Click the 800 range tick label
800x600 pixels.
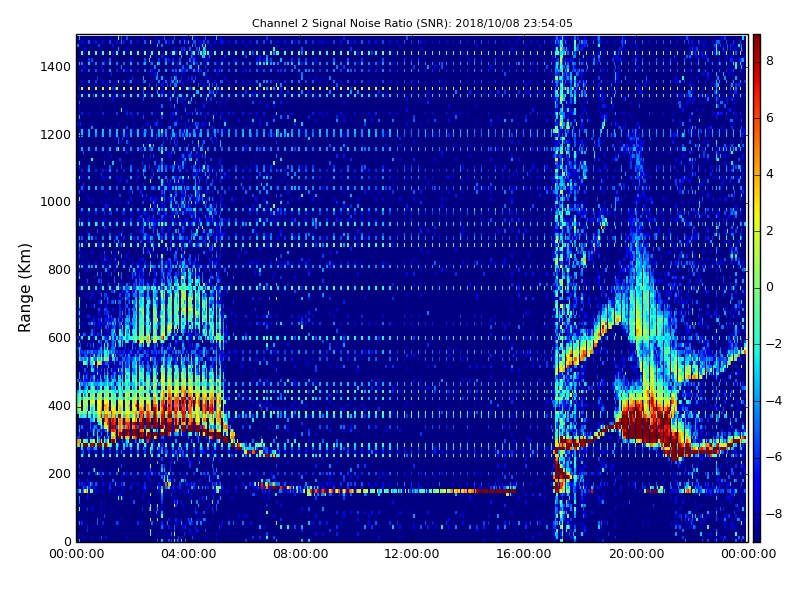click(x=59, y=270)
